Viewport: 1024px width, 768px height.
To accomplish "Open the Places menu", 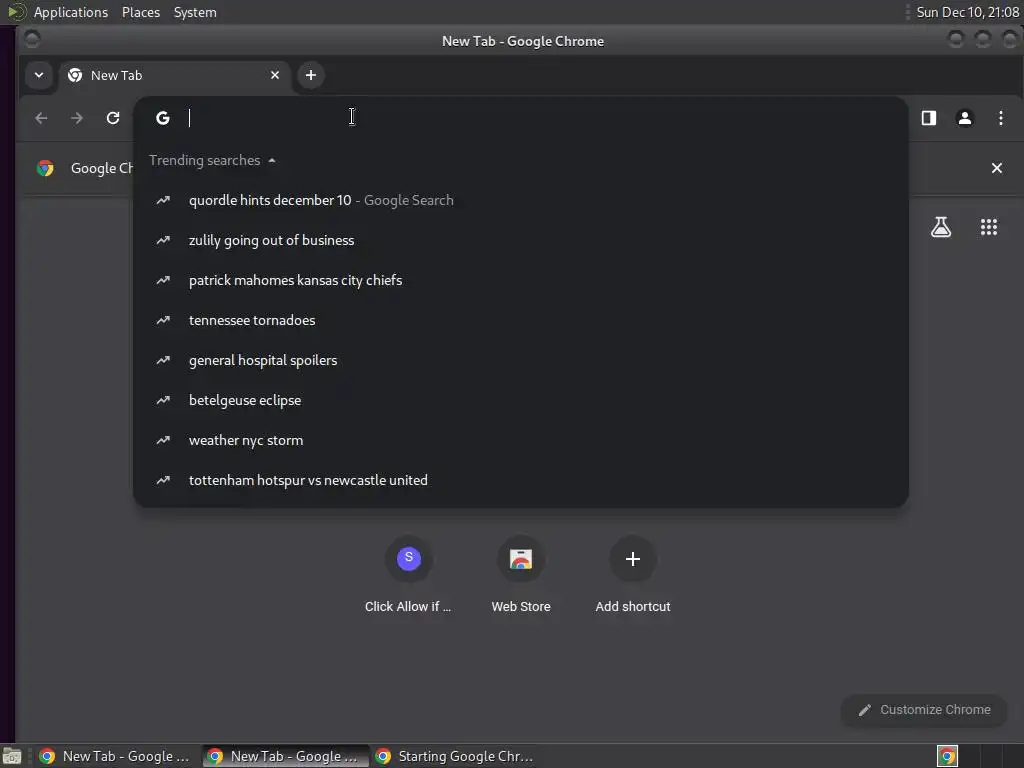I will 141,12.
